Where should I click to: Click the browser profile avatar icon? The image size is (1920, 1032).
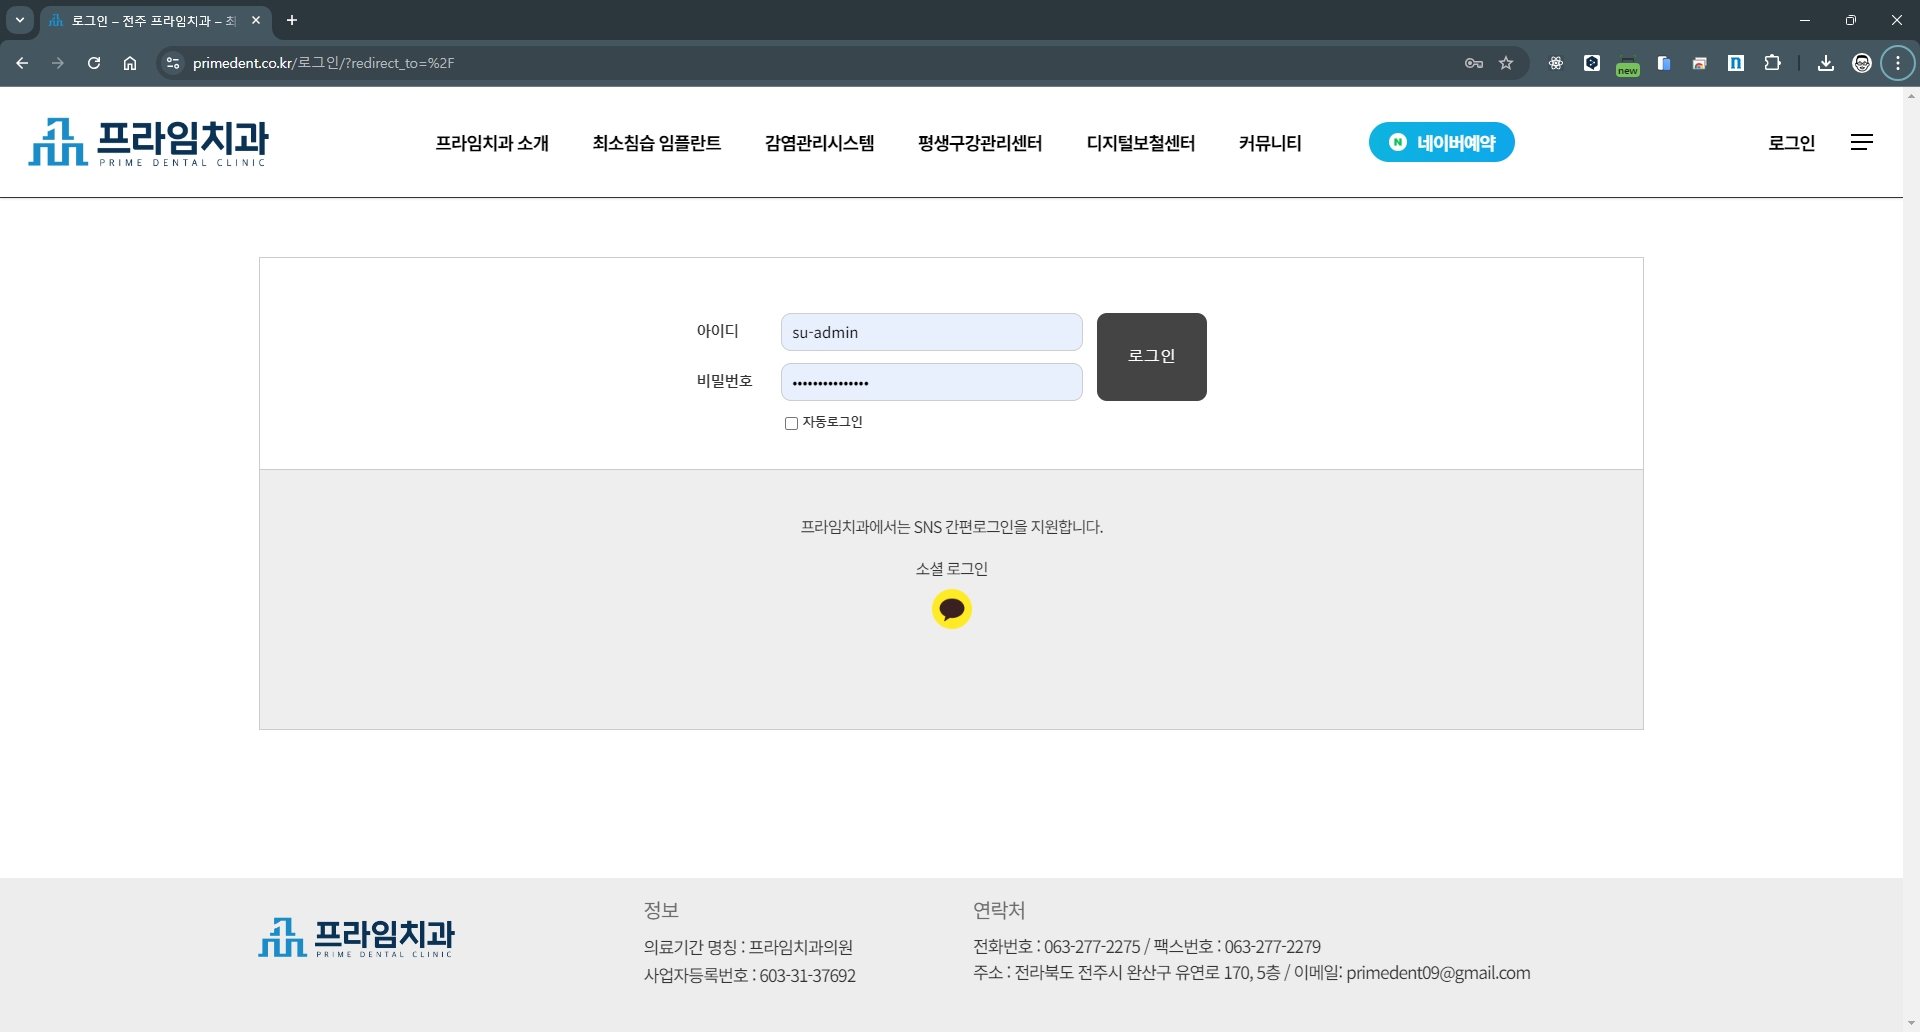[x=1862, y=63]
